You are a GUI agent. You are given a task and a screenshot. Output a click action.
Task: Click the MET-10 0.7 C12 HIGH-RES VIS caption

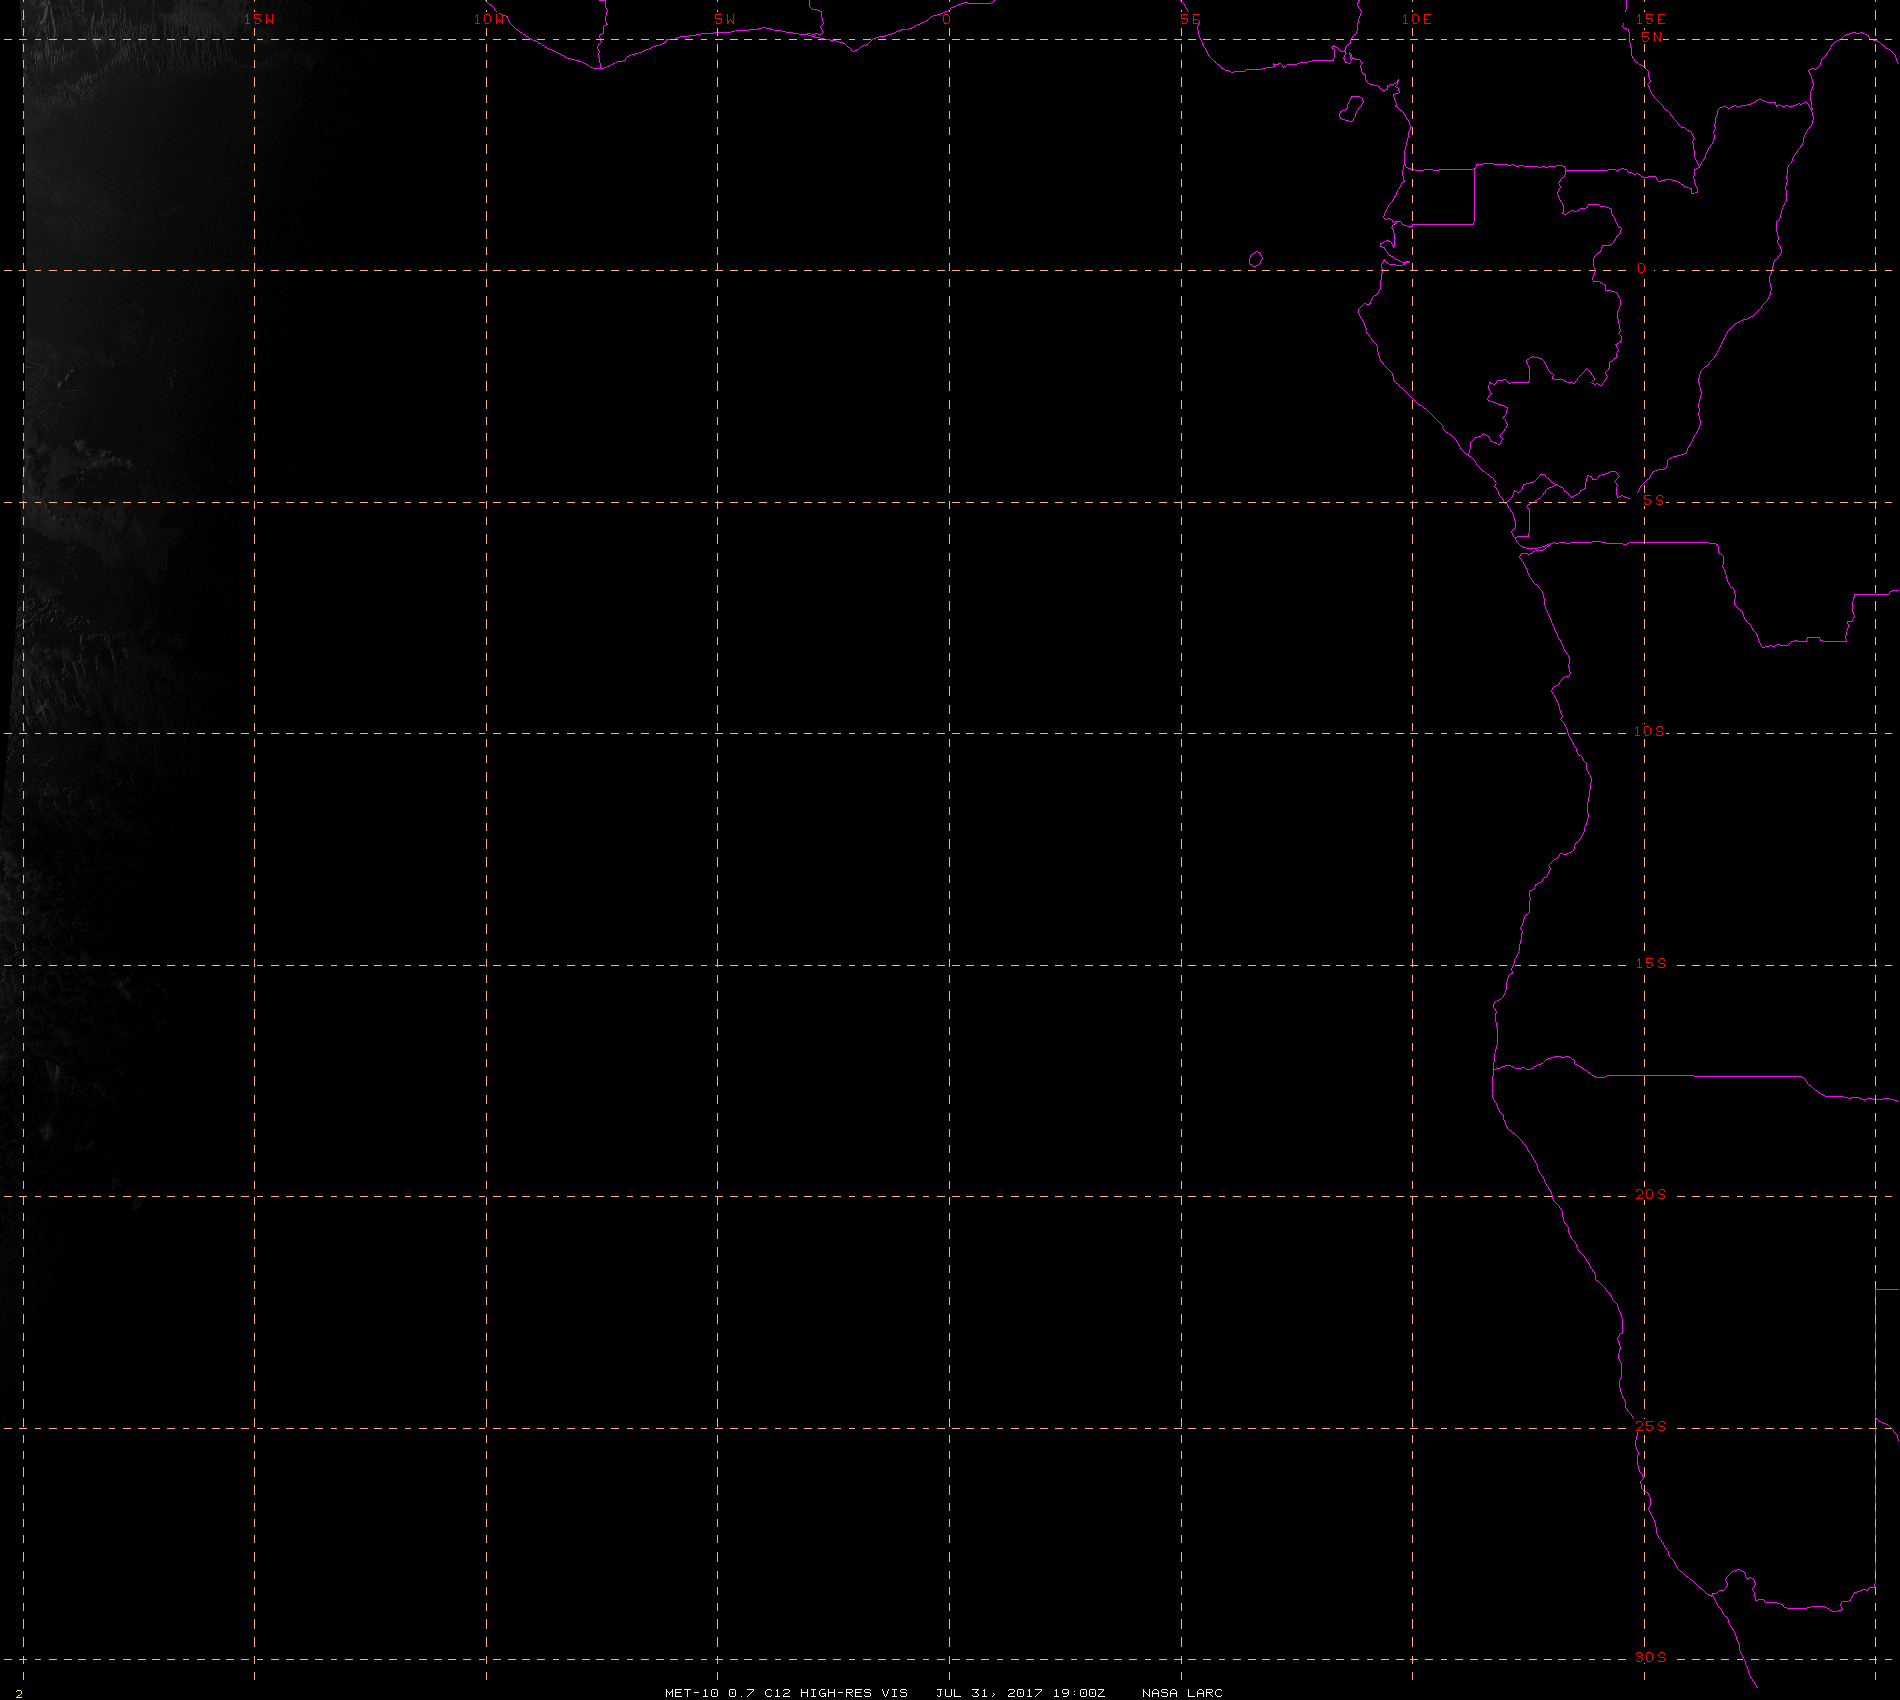click(787, 1693)
